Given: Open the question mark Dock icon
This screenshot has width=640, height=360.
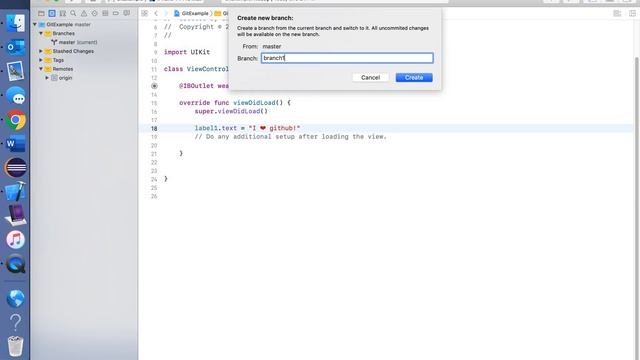Looking at the screenshot, I should coord(16,322).
